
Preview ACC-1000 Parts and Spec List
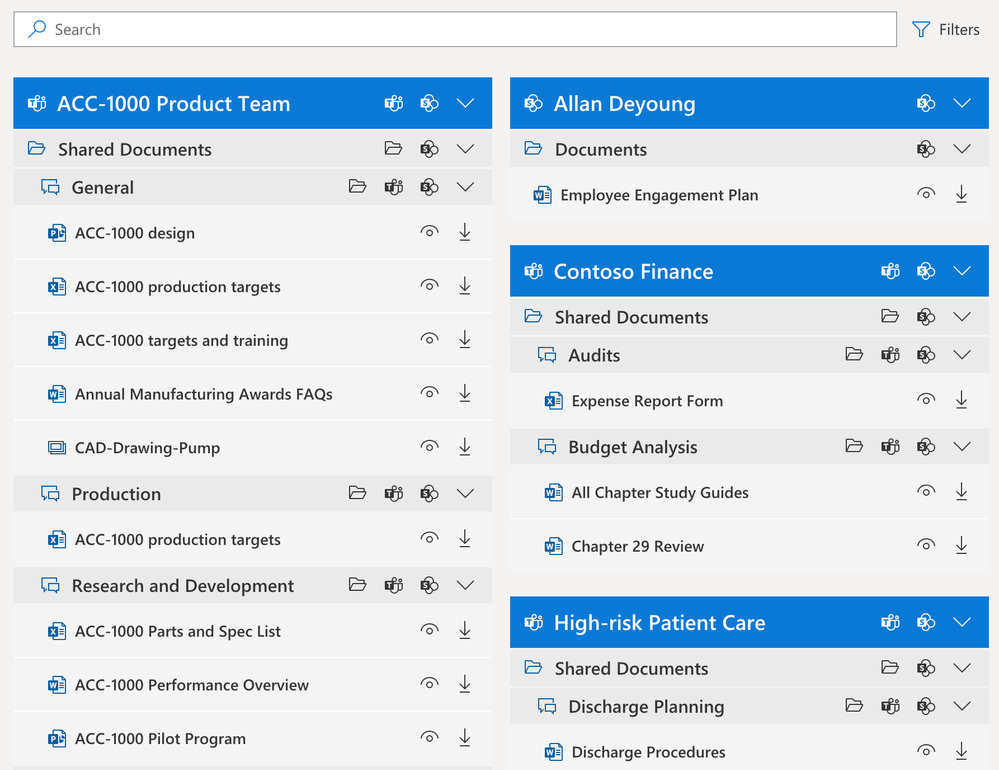tap(429, 631)
